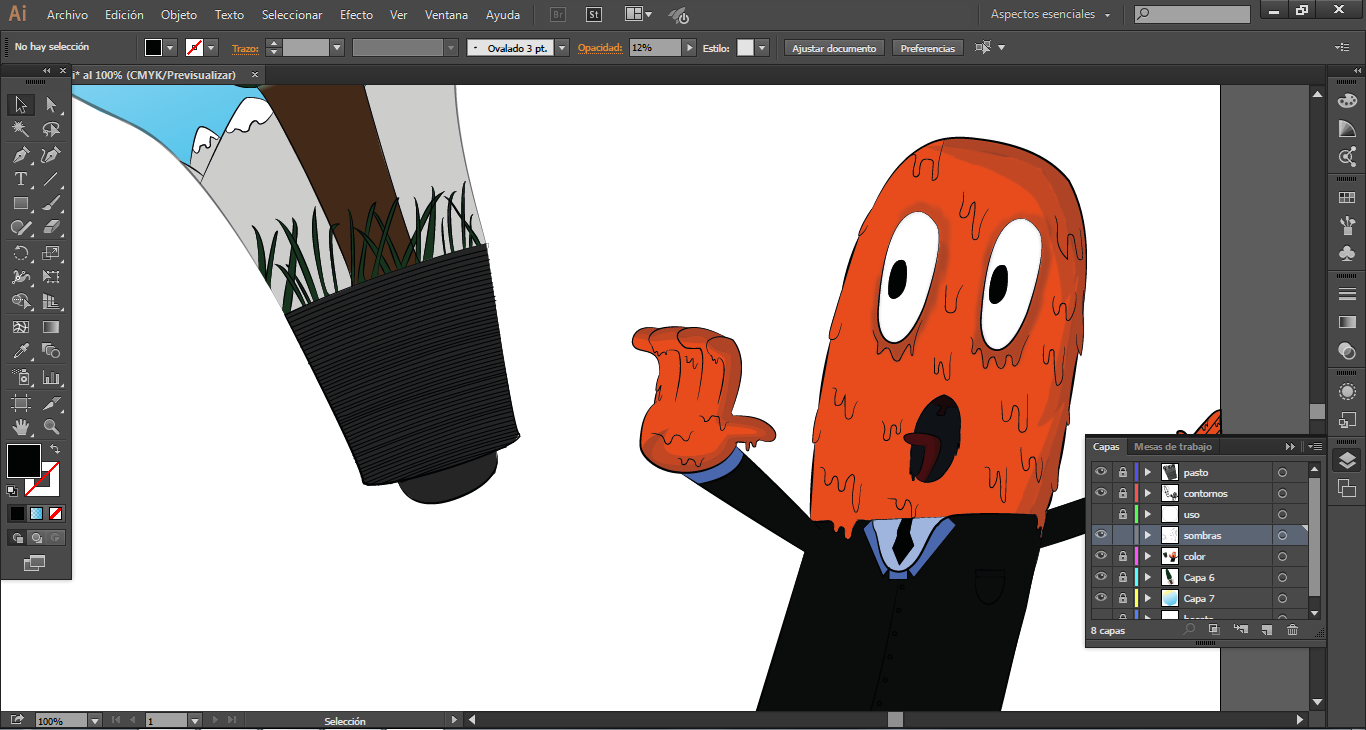Open the Efecto menu

[x=356, y=15]
